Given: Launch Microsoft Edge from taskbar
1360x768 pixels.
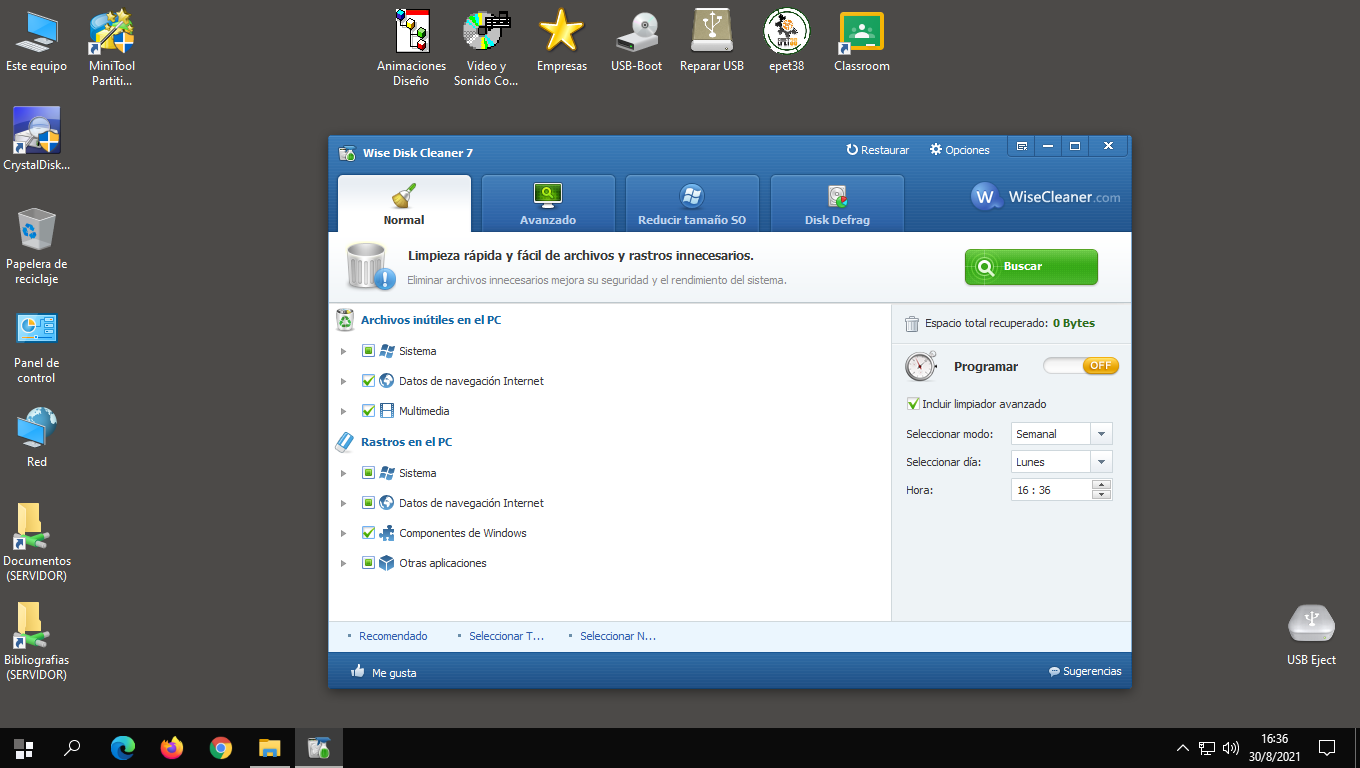Looking at the screenshot, I should [122, 748].
